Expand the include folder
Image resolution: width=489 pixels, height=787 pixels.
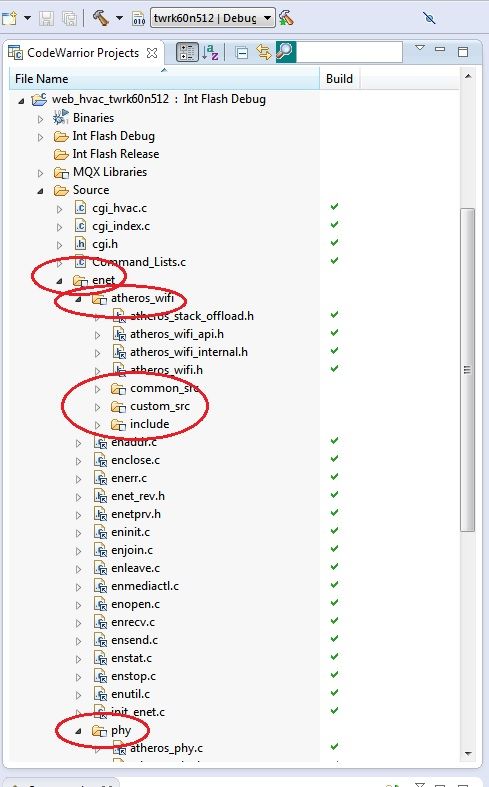[x=97, y=425]
